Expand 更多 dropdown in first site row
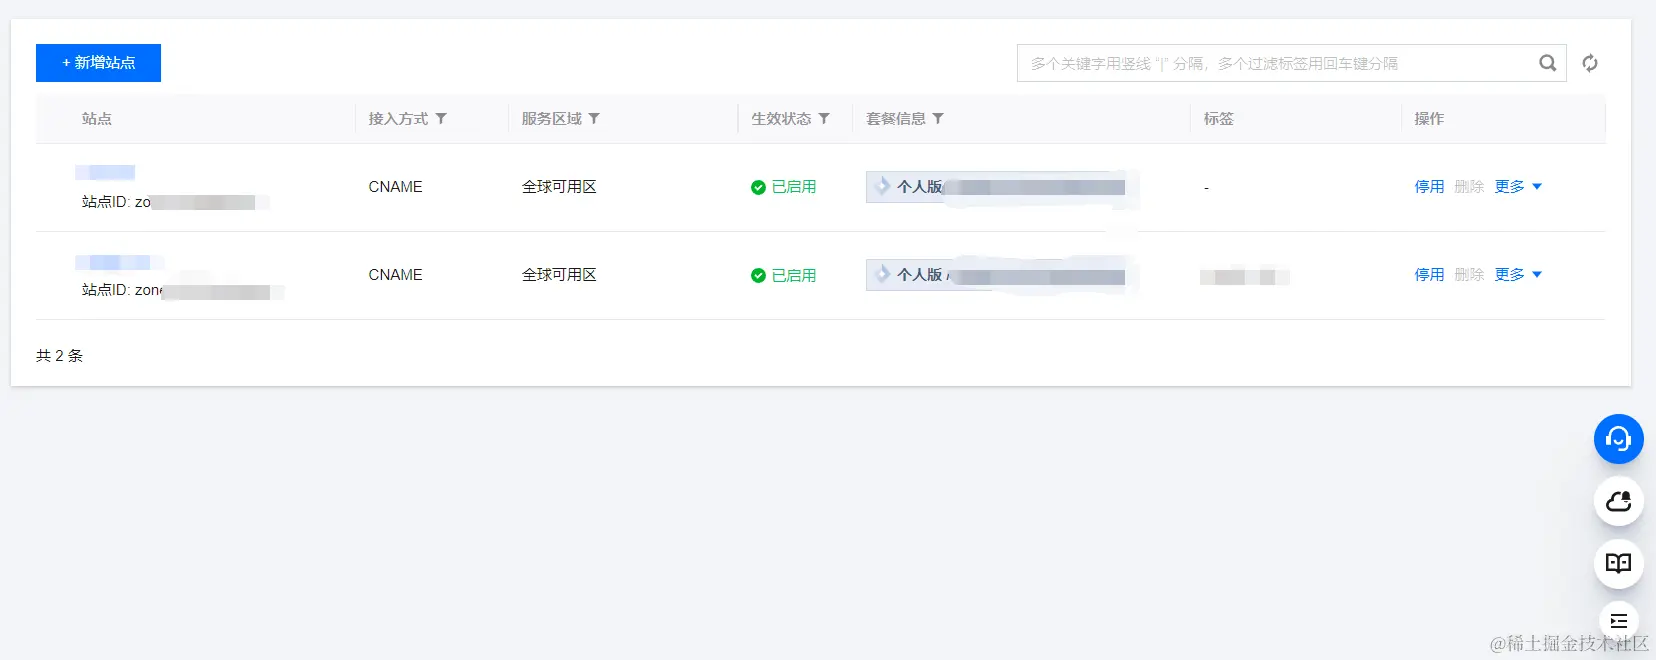The width and height of the screenshot is (1656, 660). point(1518,187)
